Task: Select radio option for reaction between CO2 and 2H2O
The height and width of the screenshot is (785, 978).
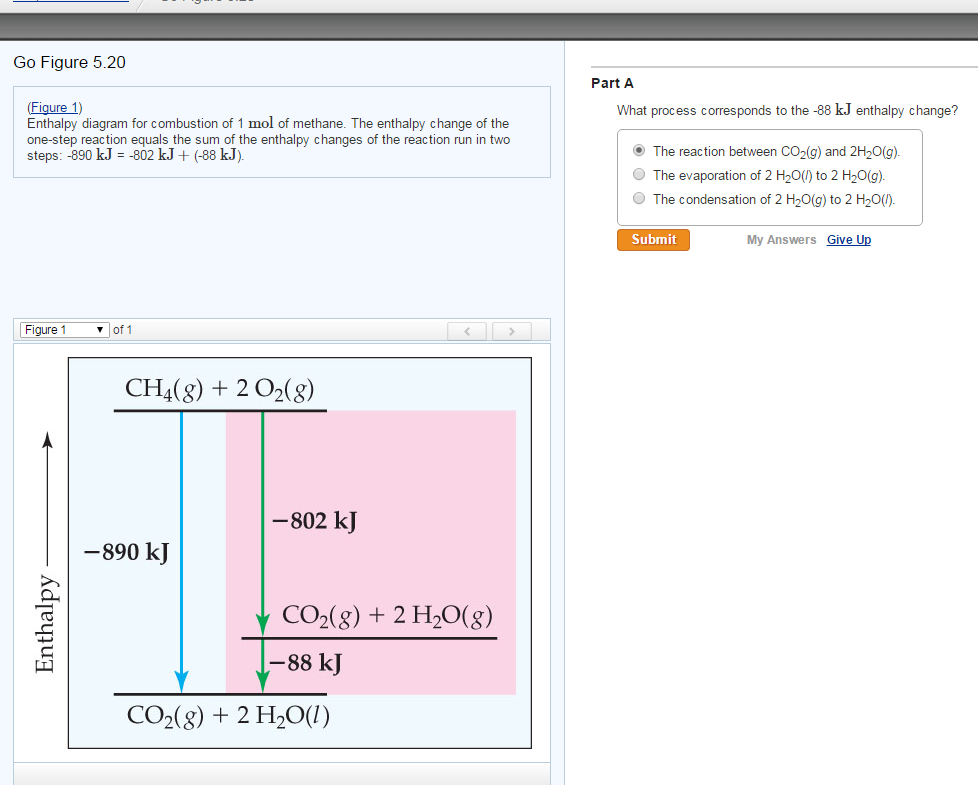Action: coord(638,150)
